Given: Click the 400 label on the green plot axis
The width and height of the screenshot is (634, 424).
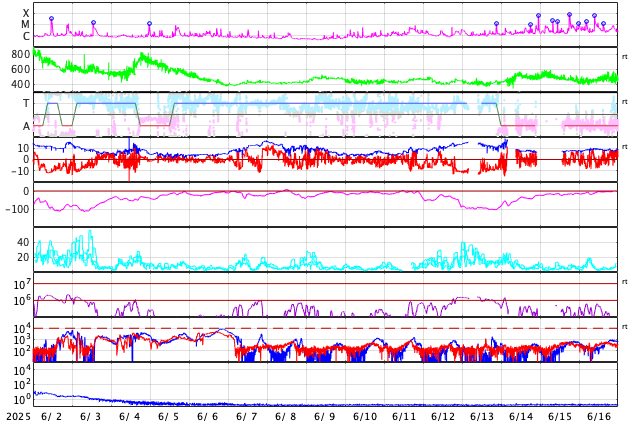Looking at the screenshot, I should point(21,84).
